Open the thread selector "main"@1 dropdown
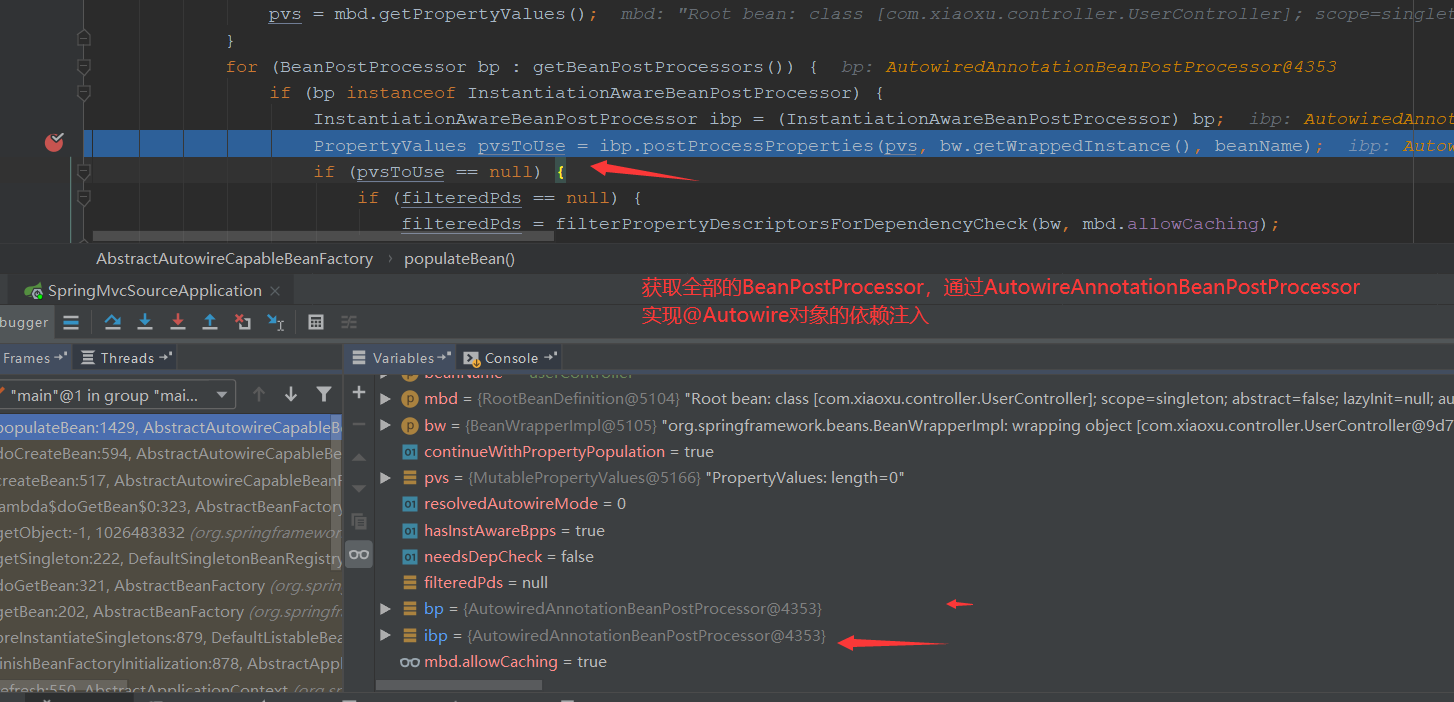This screenshot has height=702, width=1454. click(x=116, y=395)
